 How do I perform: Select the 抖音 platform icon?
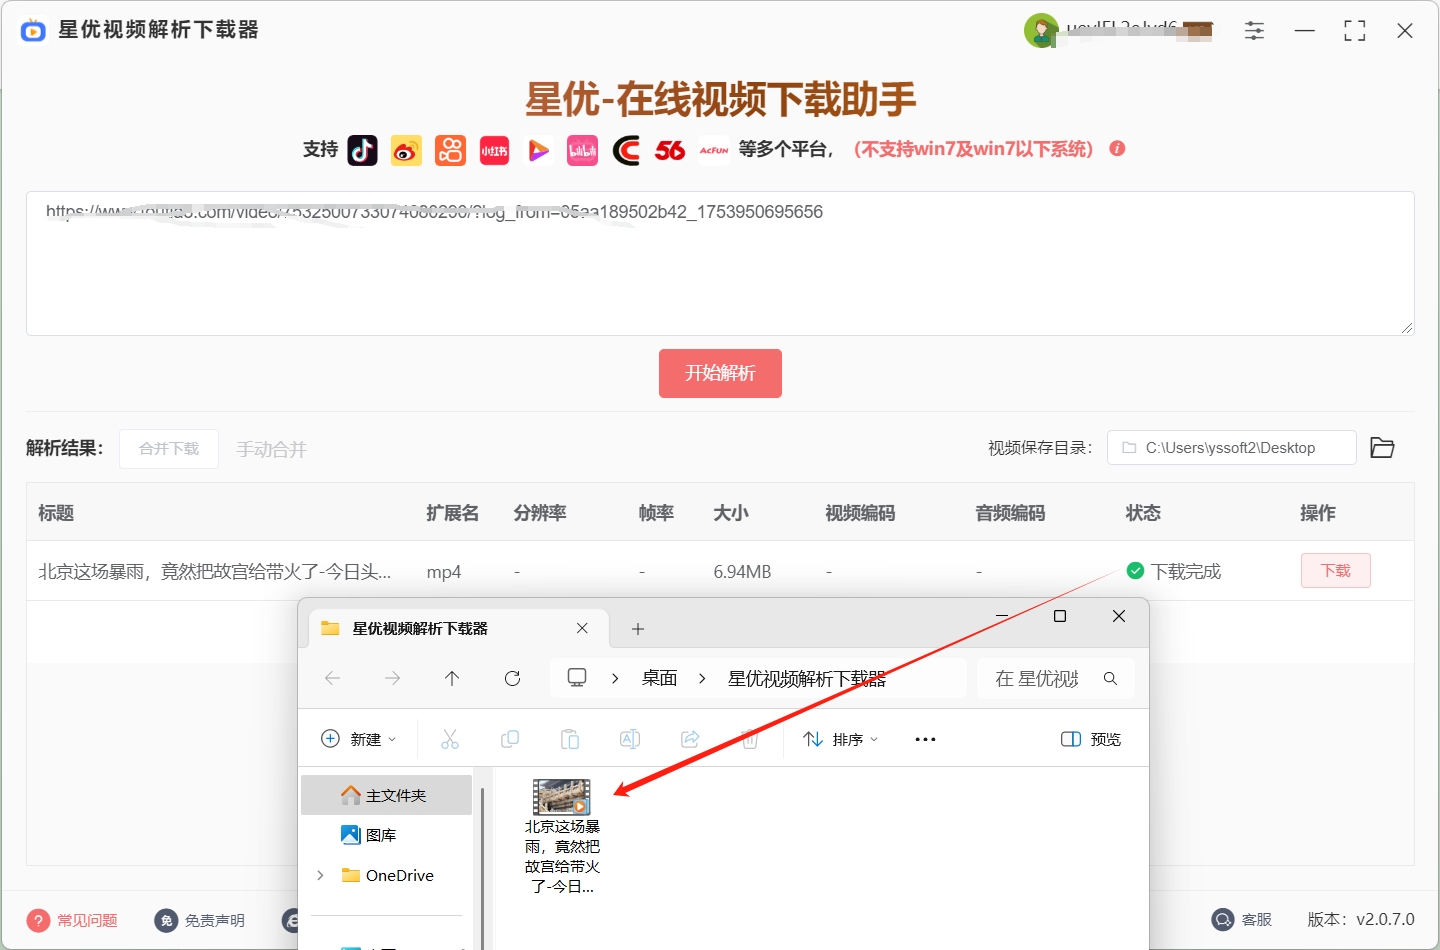(362, 150)
